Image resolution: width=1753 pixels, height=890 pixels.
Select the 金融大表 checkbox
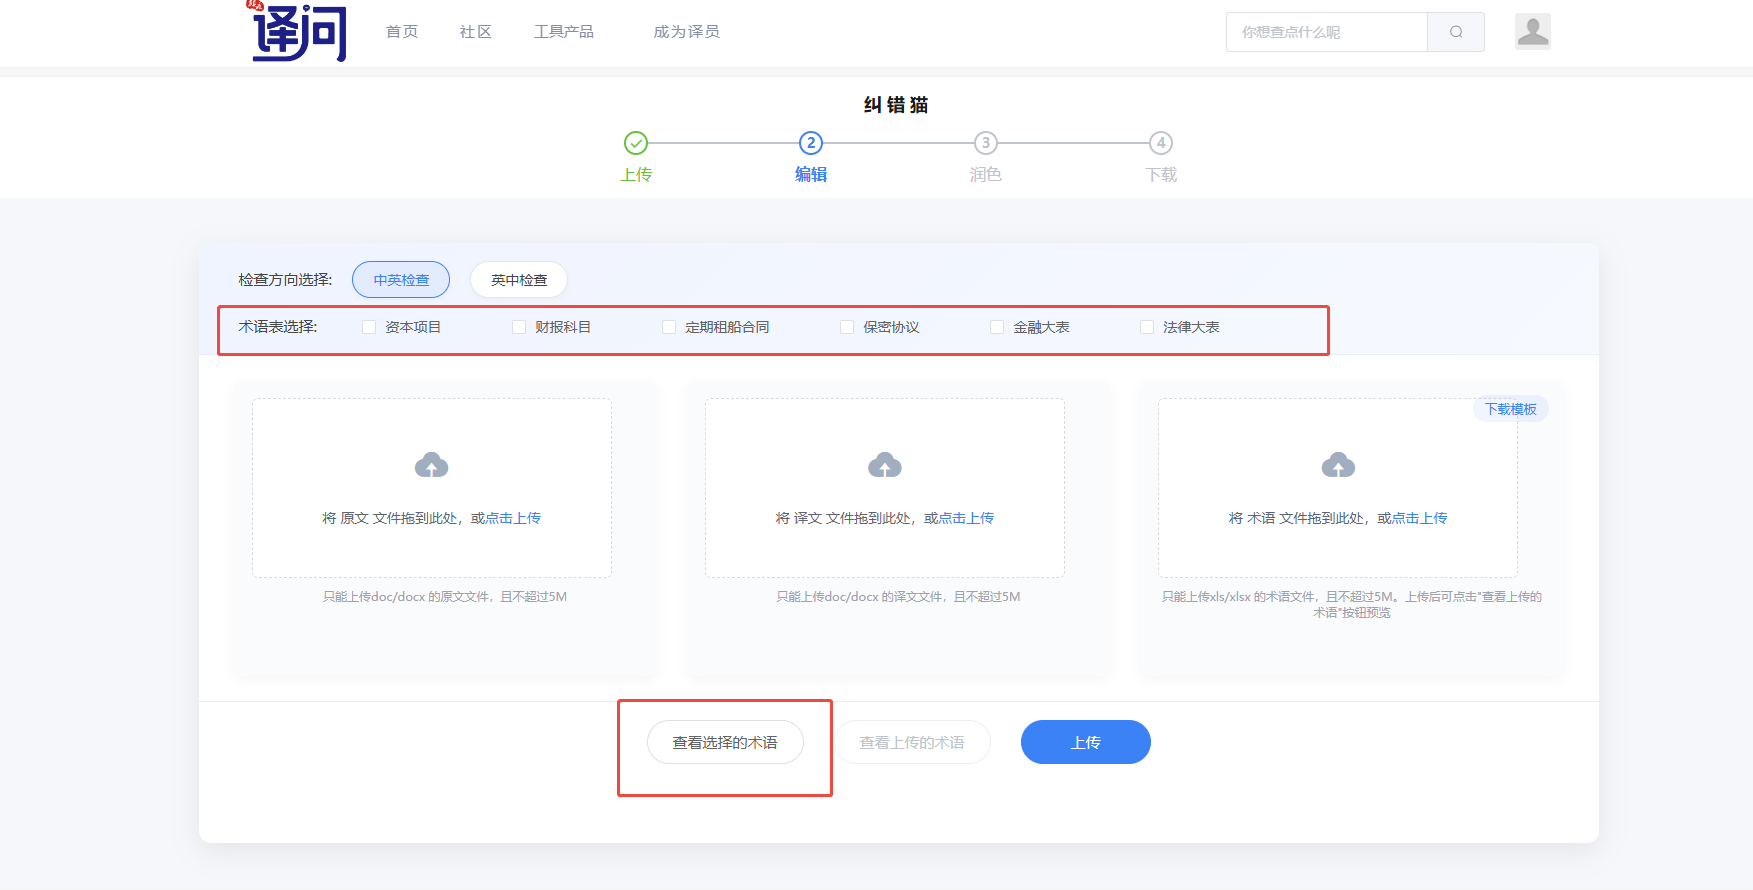tap(997, 327)
